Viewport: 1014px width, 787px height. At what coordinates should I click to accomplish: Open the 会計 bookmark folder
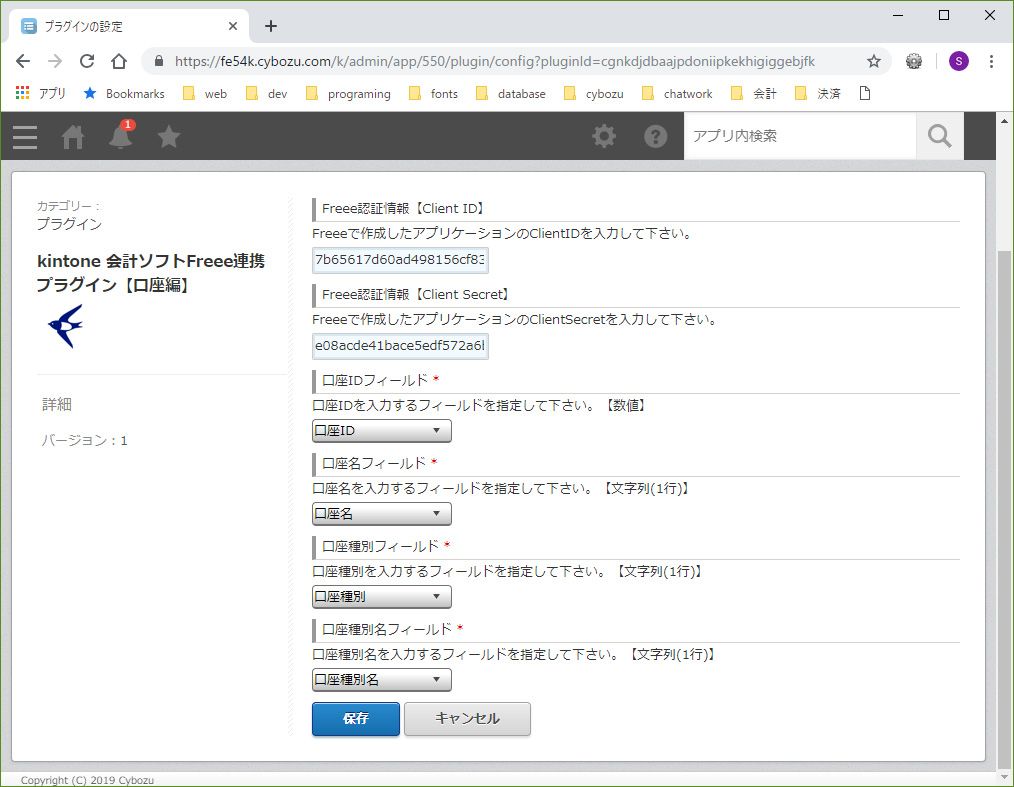coord(754,94)
